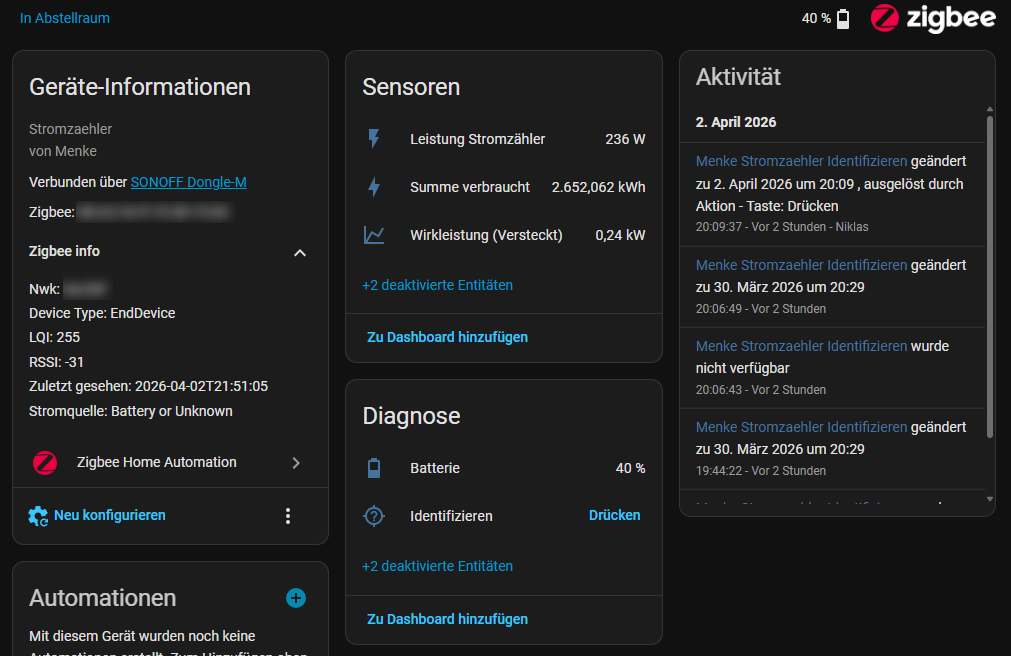This screenshot has width=1011, height=656.
Task: Open Zigbee Home Automation via its chevron
Action: point(296,463)
